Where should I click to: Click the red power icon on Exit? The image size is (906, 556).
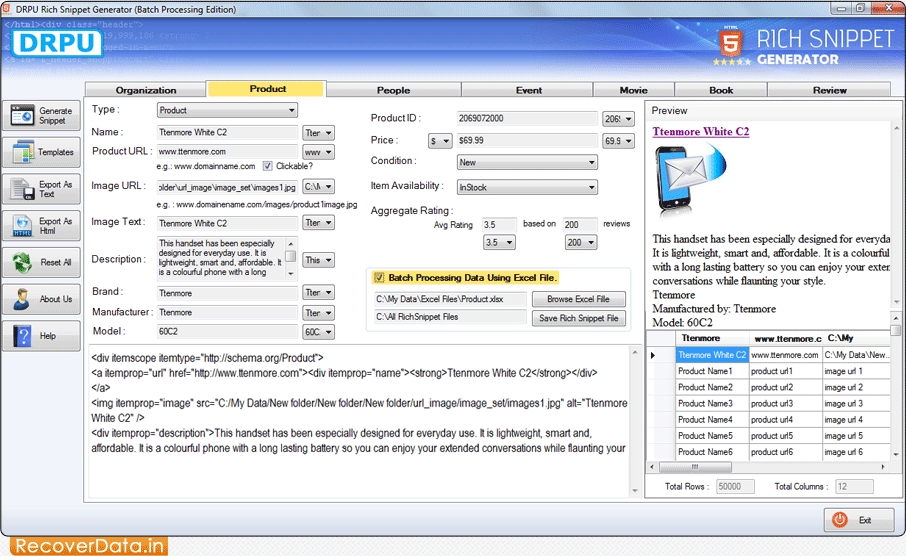[840, 520]
